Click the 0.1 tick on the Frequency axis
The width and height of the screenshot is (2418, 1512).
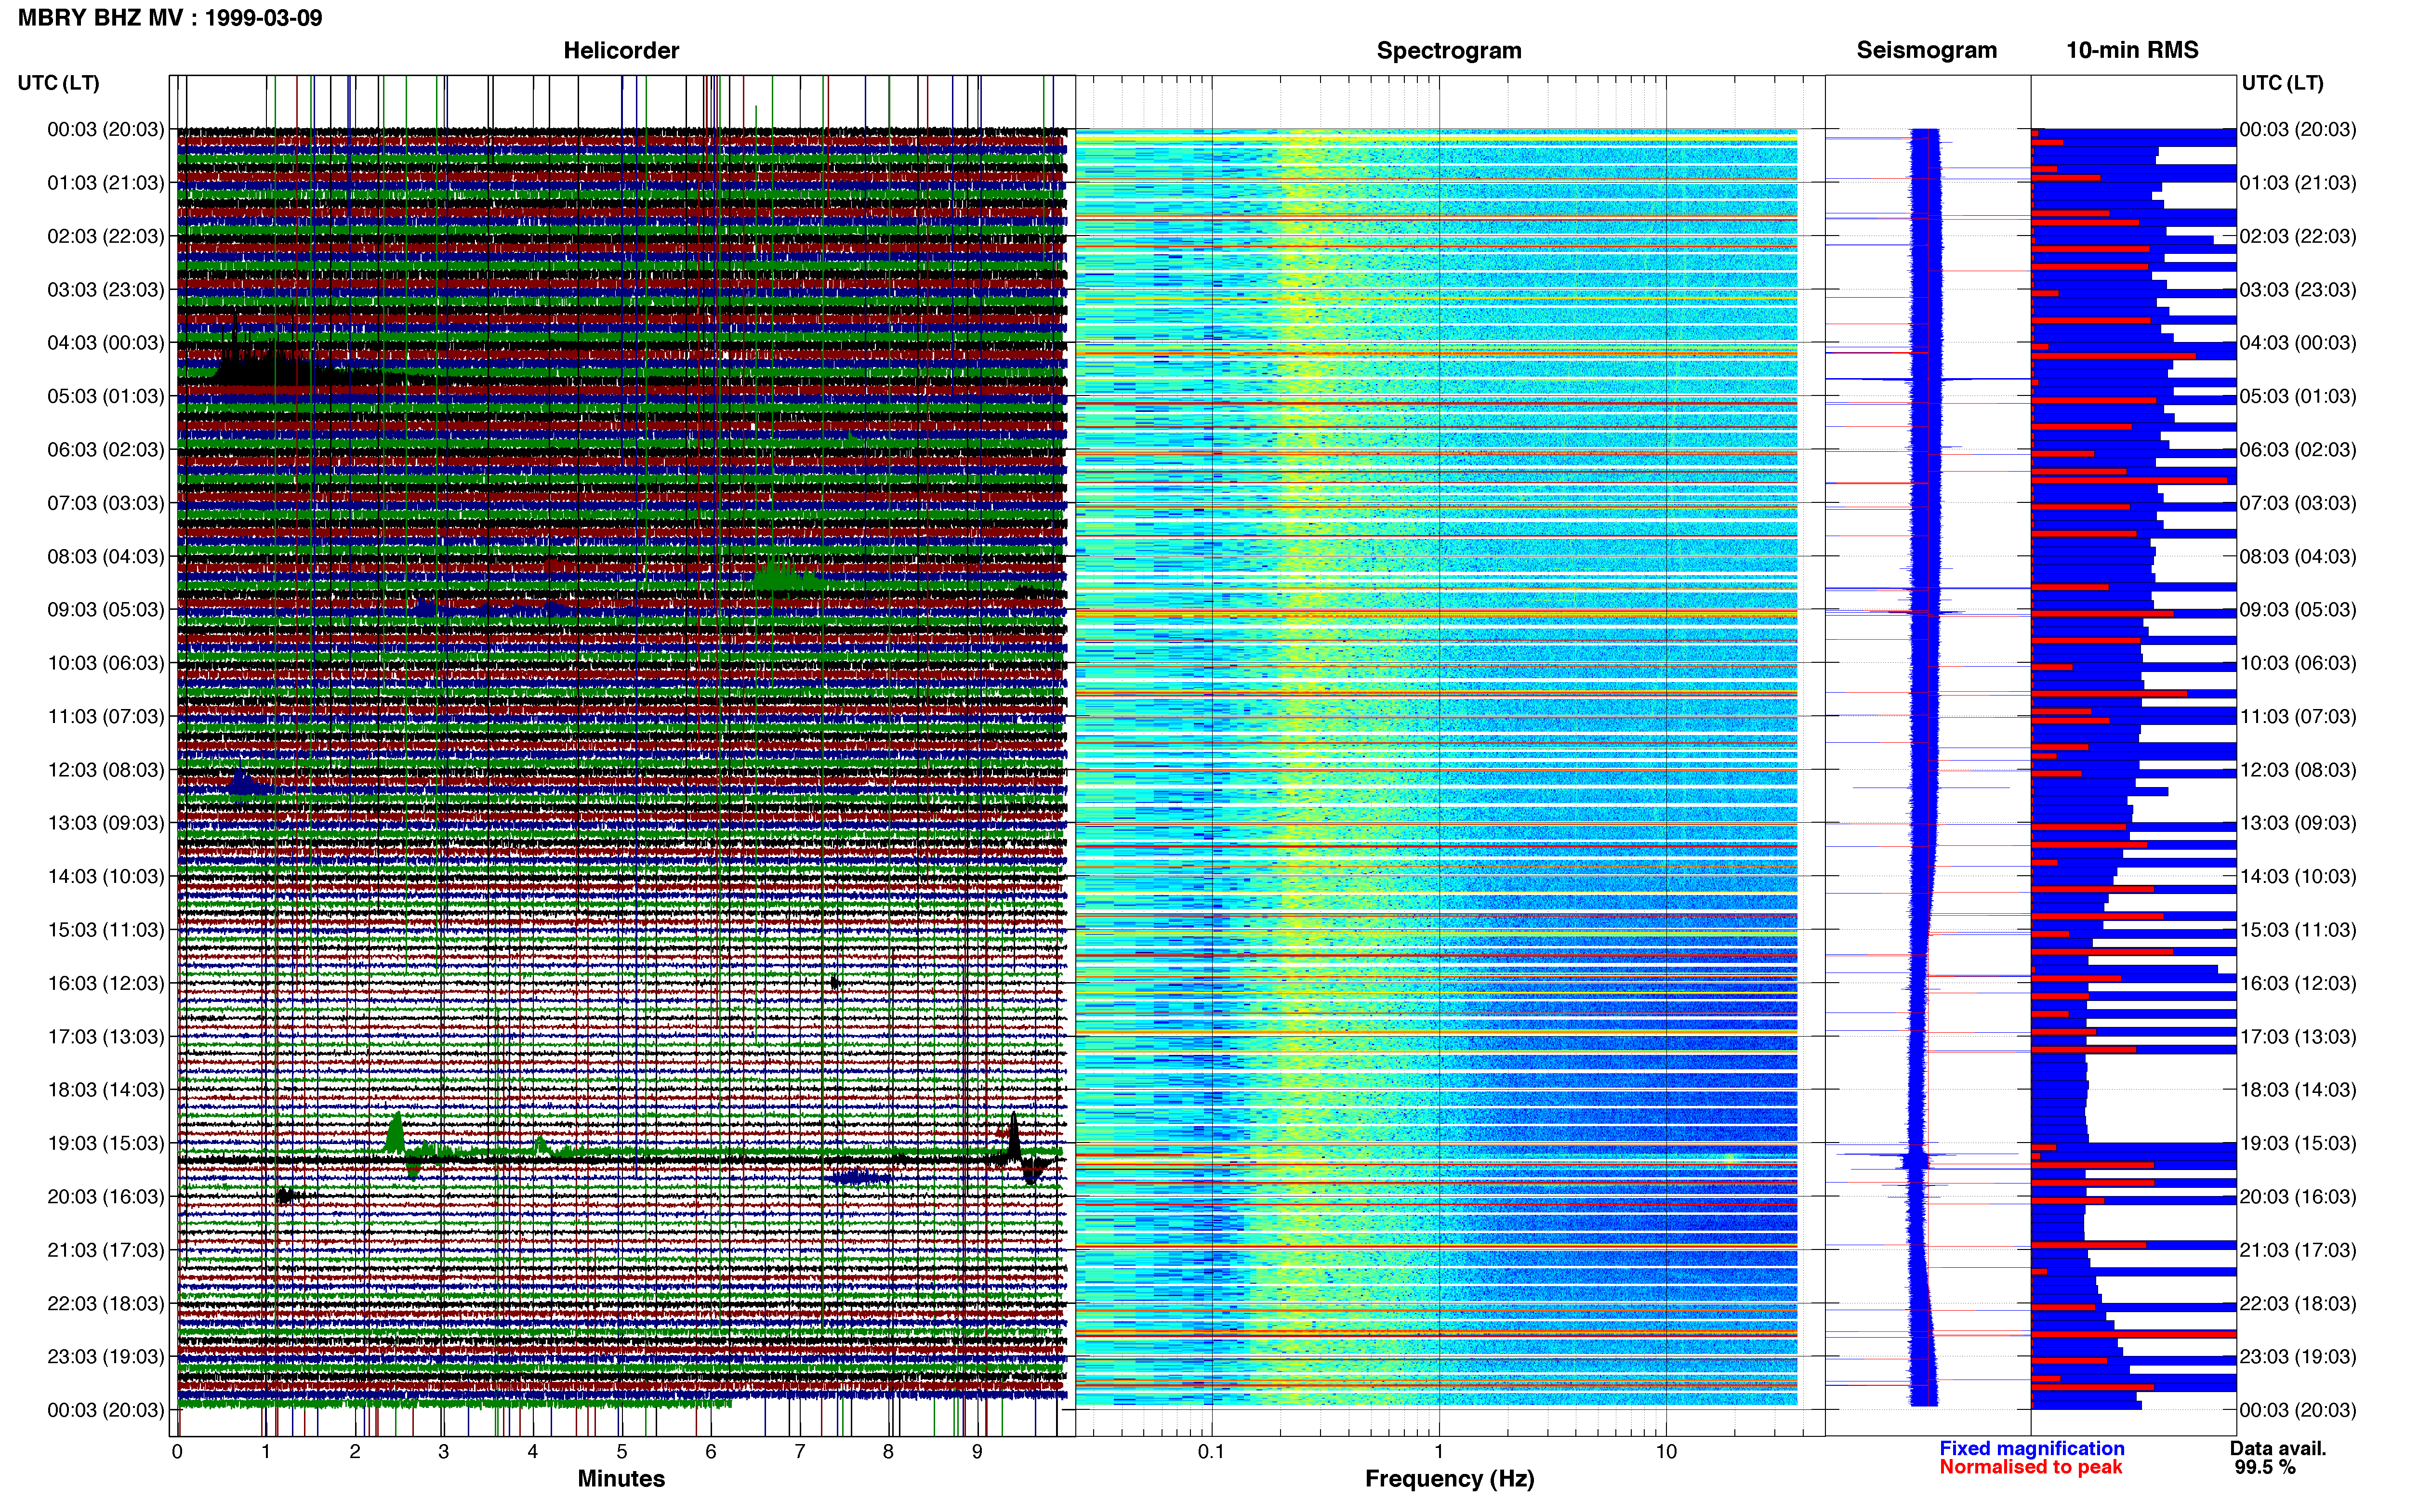coord(1211,1452)
